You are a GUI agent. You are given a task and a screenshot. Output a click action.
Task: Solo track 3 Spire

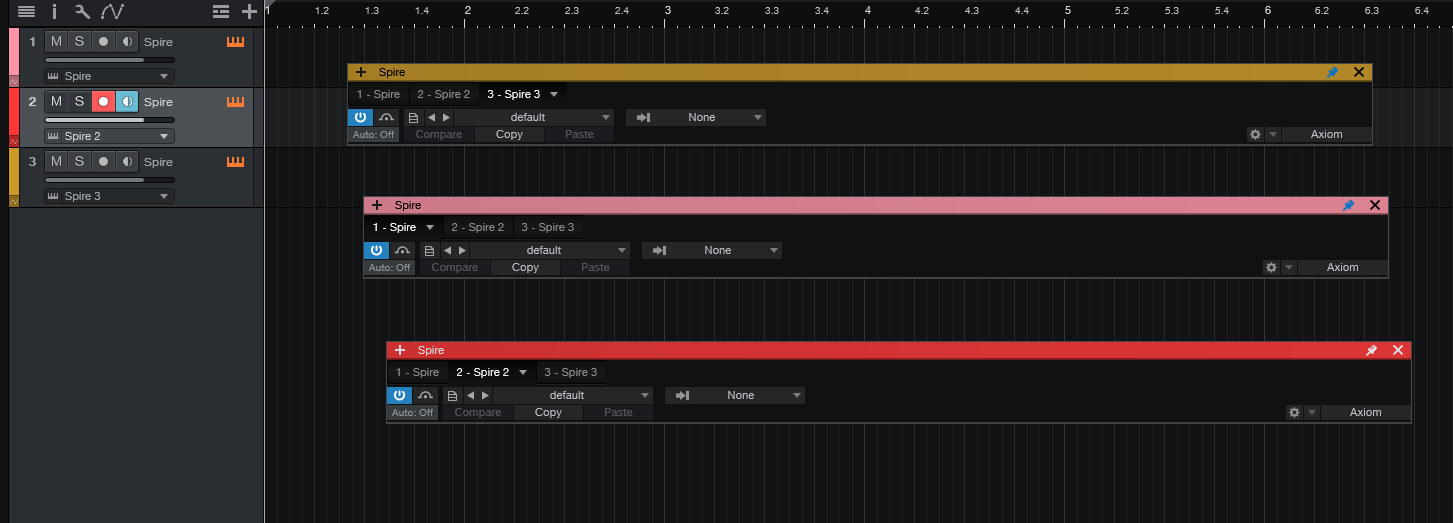(x=79, y=162)
